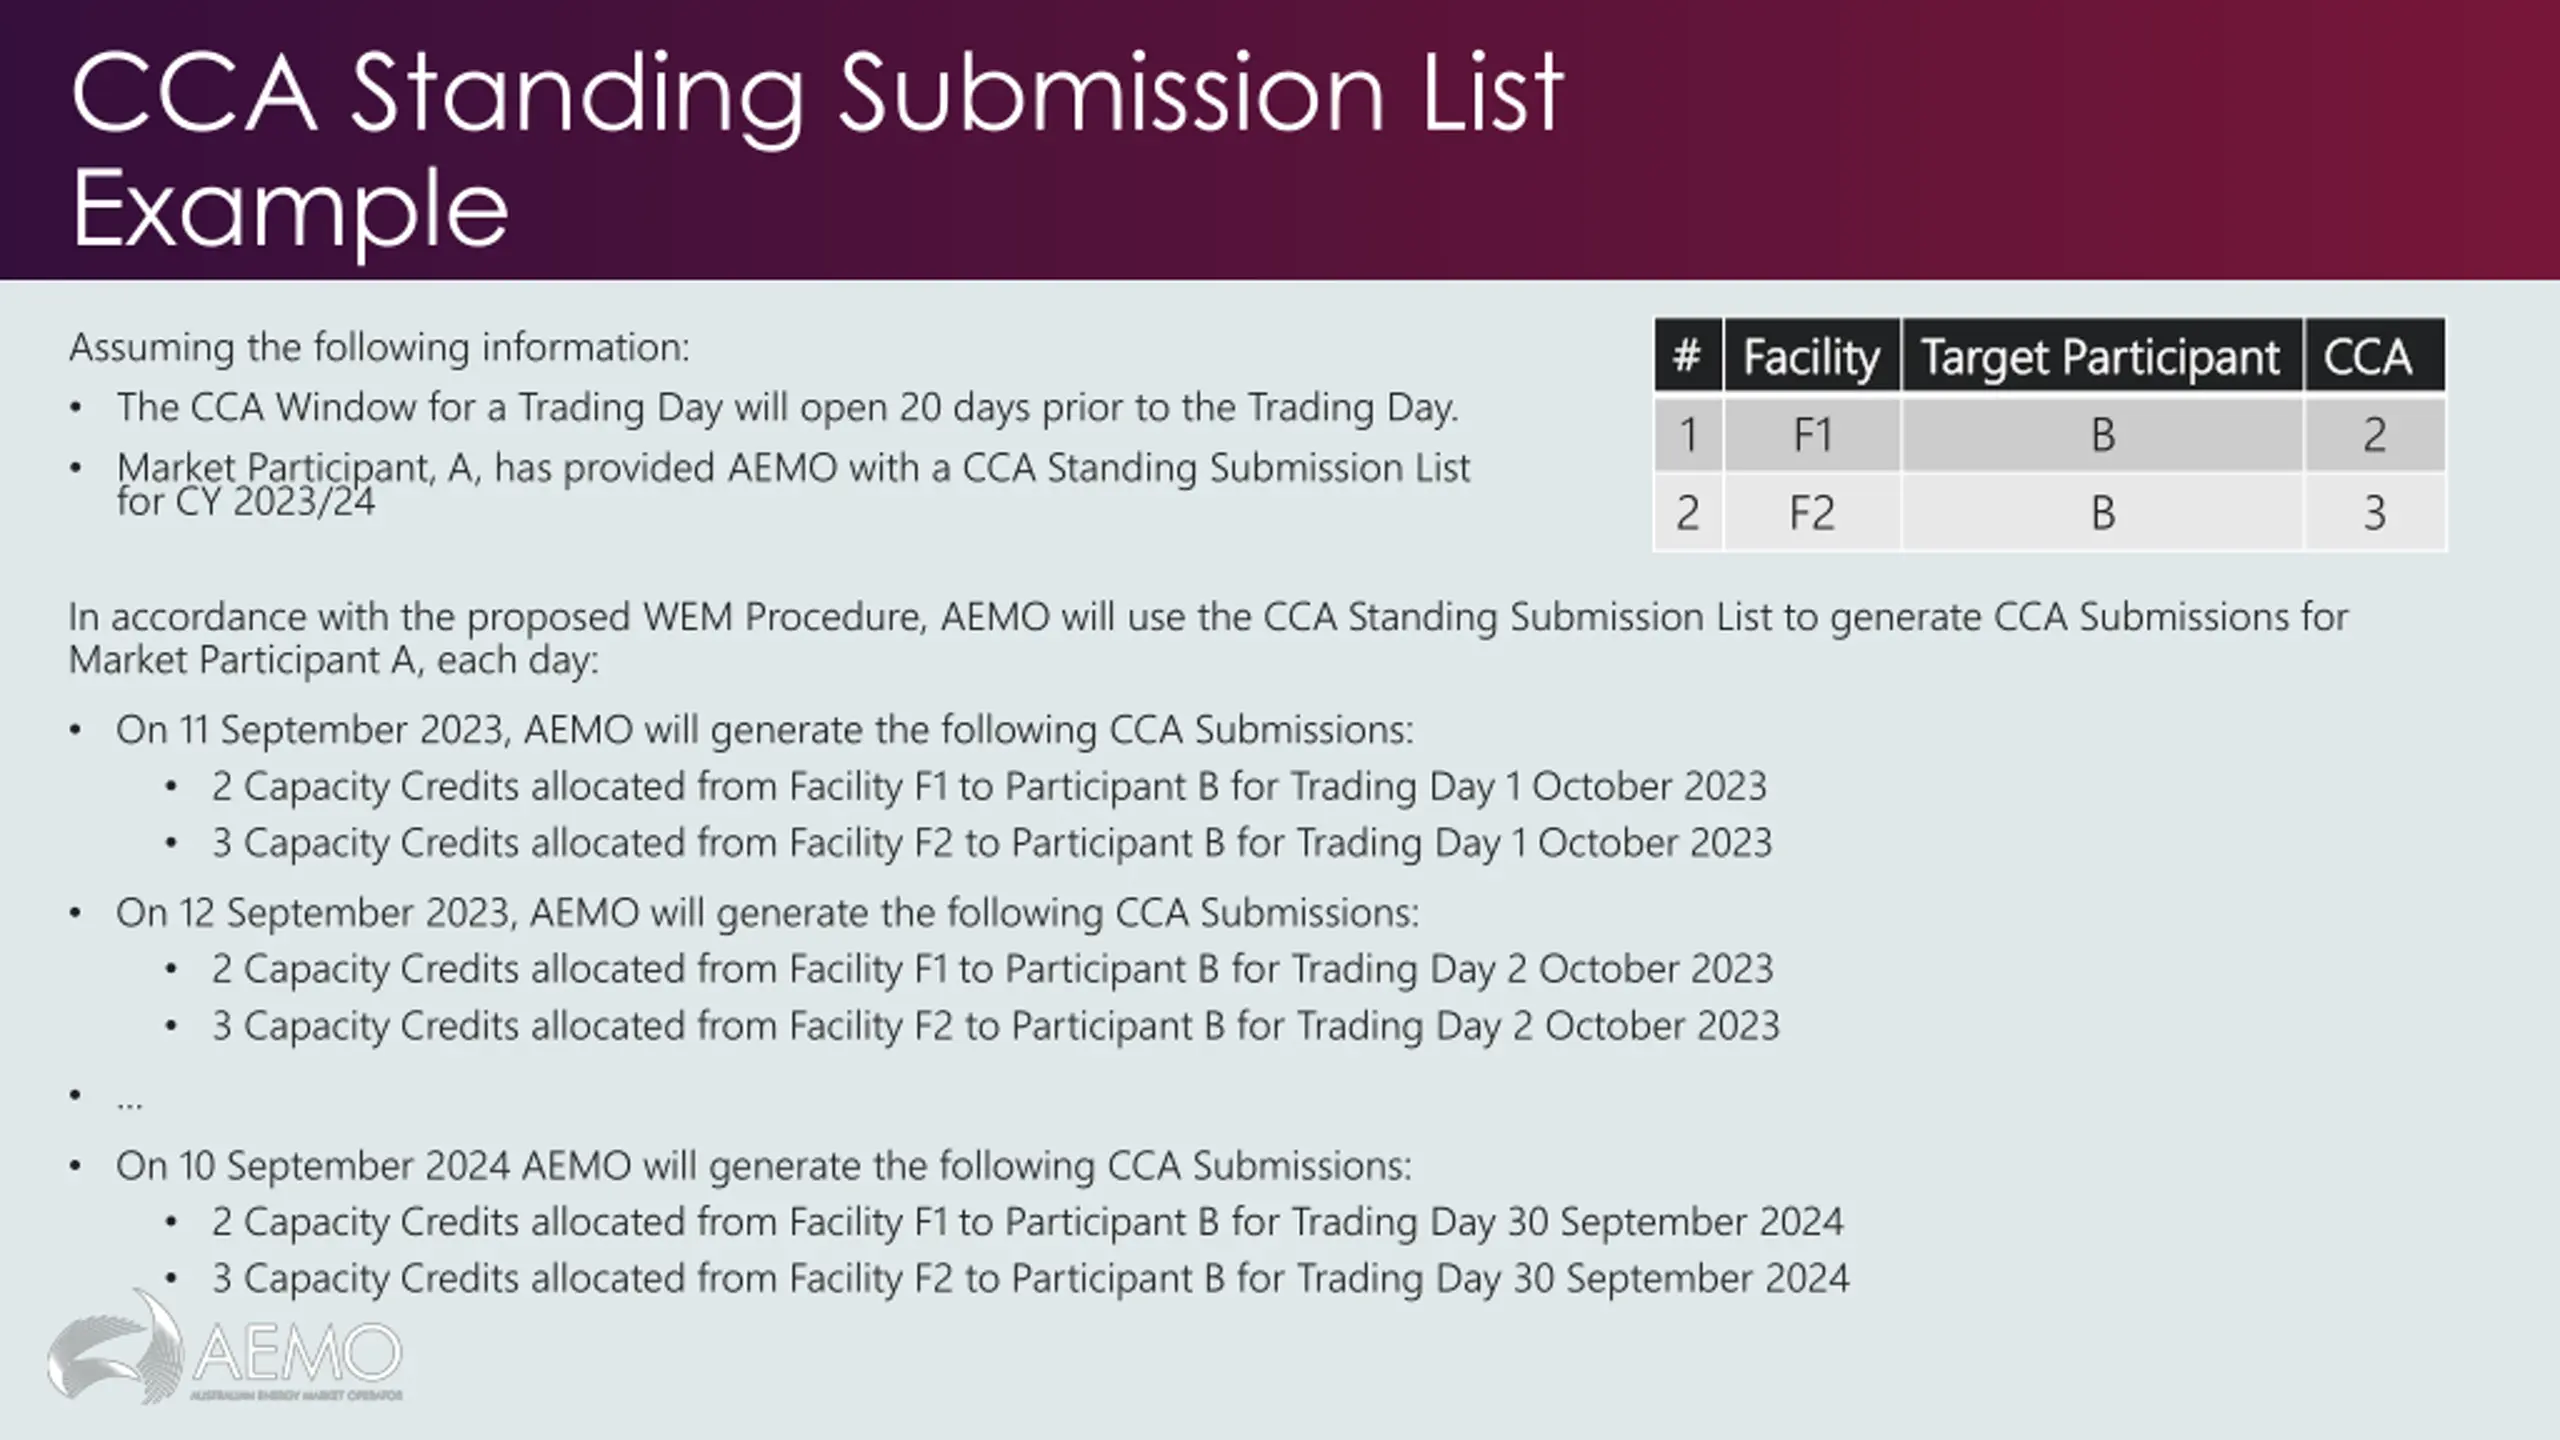Click F2 line for Trading Day 30 September 2024

click(1030, 1278)
